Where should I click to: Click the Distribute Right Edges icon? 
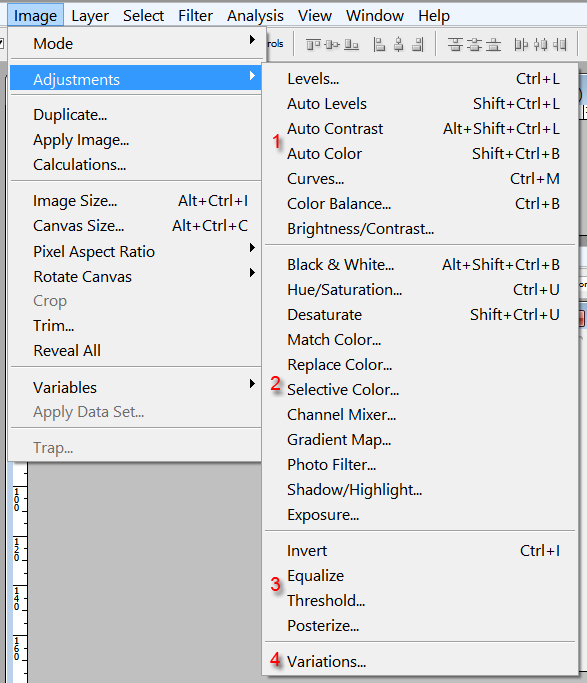(x=560, y=44)
